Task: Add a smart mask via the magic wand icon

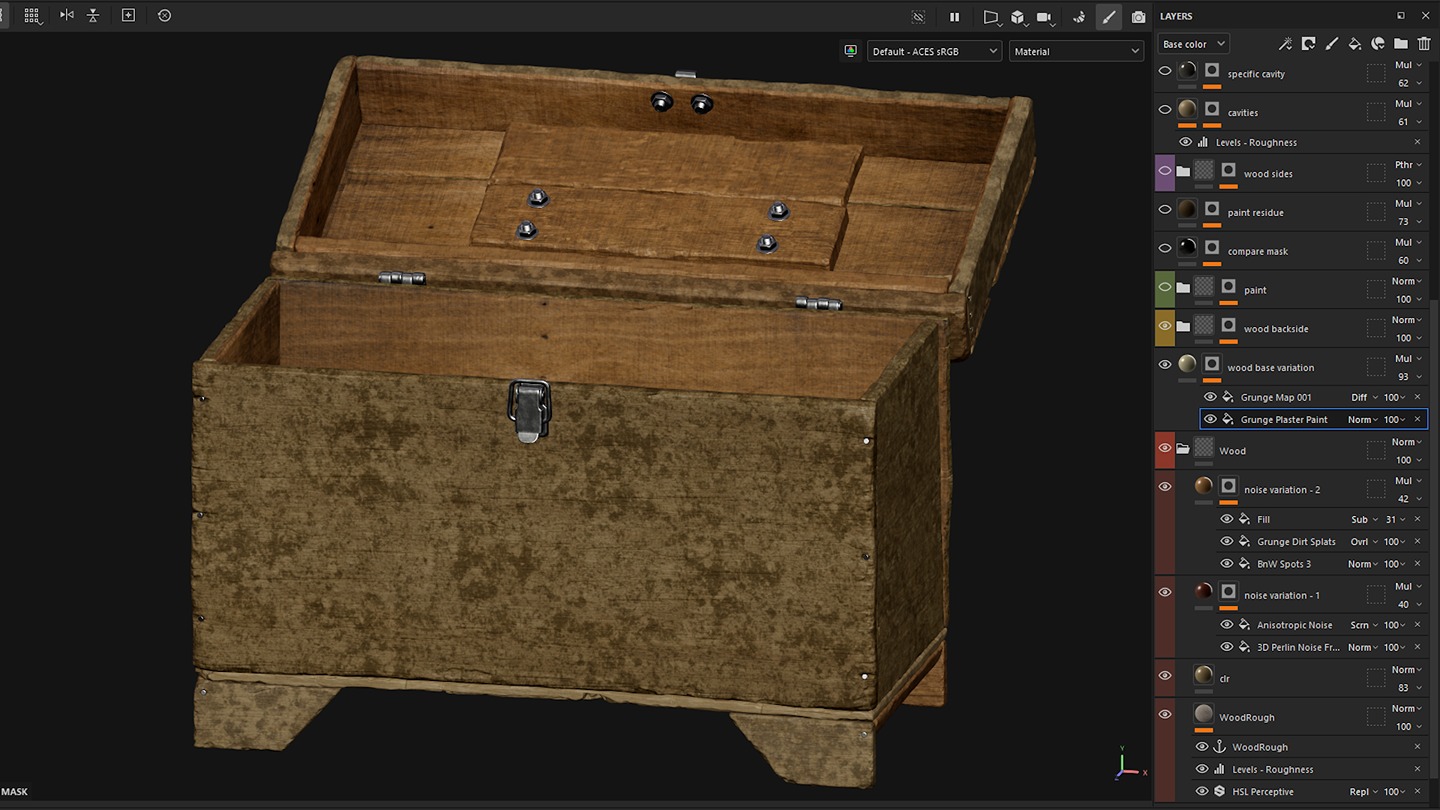Action: click(1285, 43)
